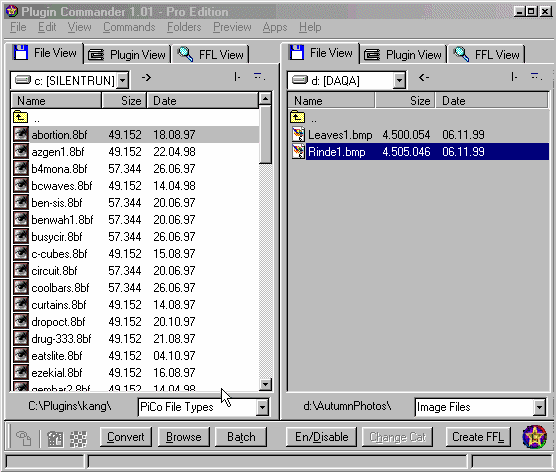The image size is (556, 472).
Task: Open the c: [SILENTRUN] drive dropdown
Action: coord(122,80)
